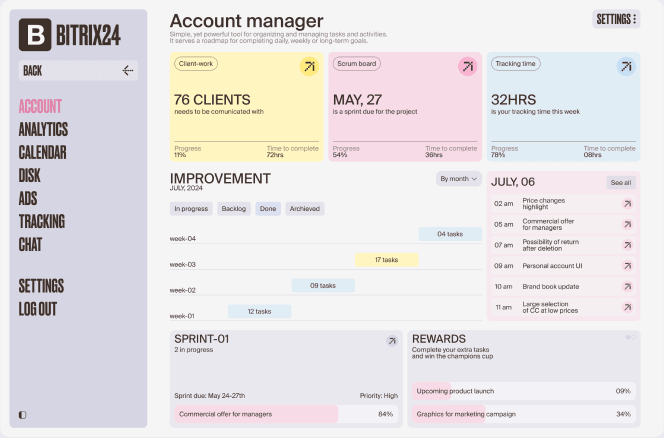Click the JULY, 06 heading
Viewport: 664px width, 438px height.
click(x=513, y=182)
